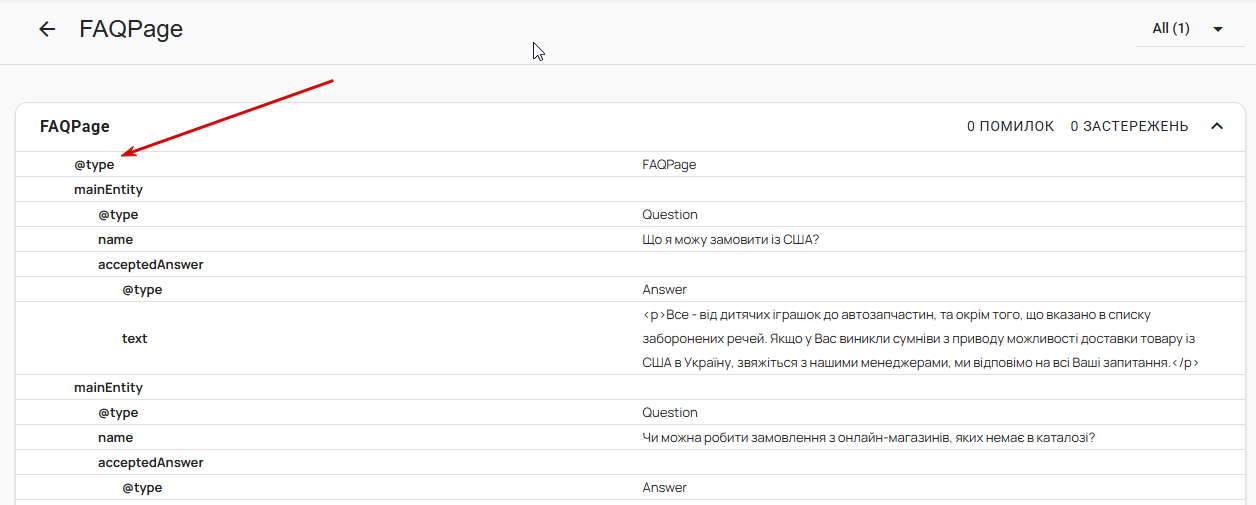This screenshot has height=505, width=1256.
Task: Select the first mainEntity row
Action: [108, 190]
